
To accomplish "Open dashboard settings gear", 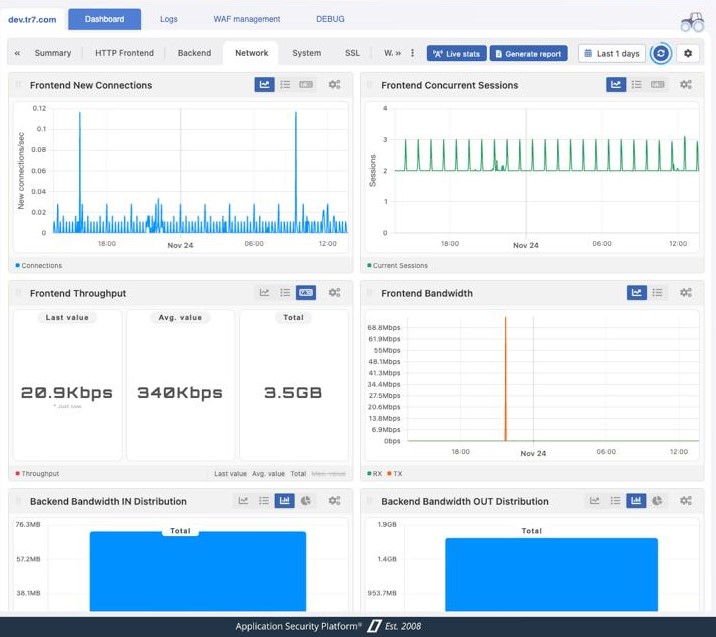I will click(x=688, y=53).
